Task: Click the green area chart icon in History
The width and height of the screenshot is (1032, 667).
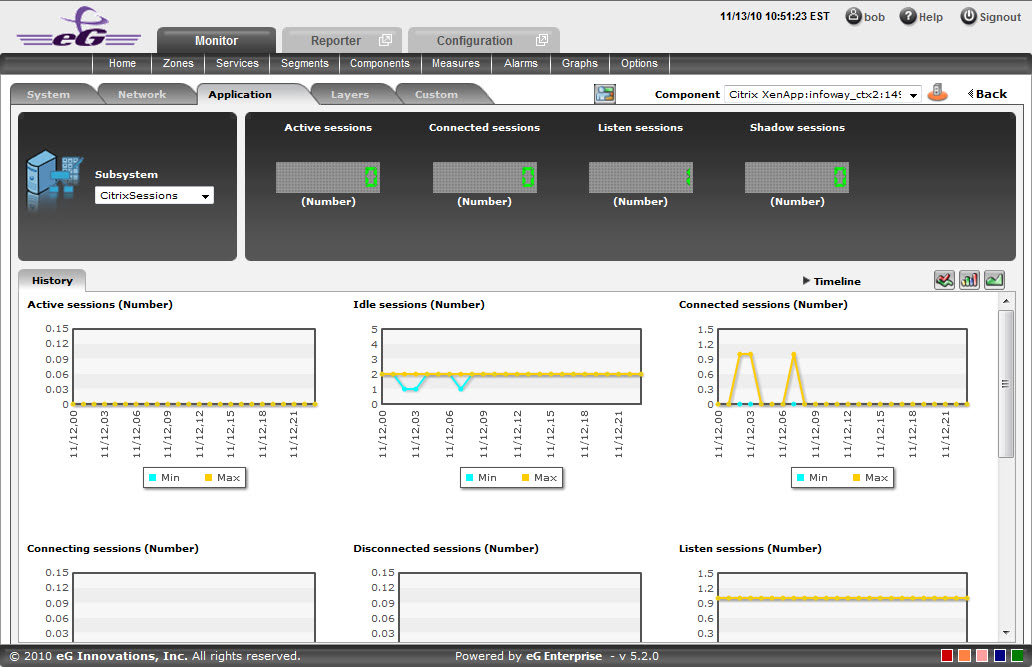Action: pyautogui.click(x=994, y=280)
